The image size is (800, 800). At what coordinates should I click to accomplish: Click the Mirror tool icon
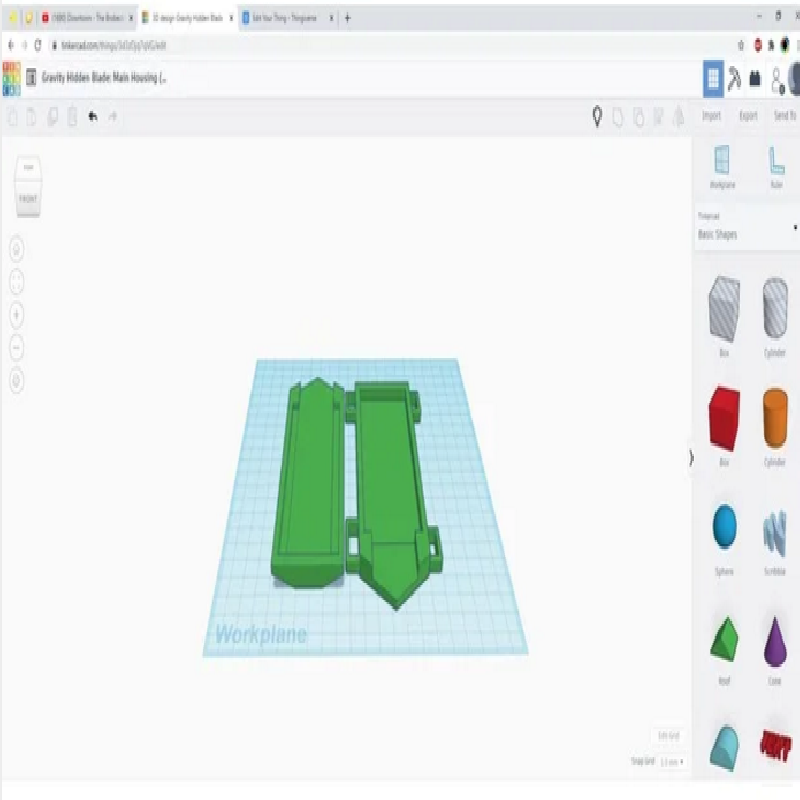tap(678, 117)
